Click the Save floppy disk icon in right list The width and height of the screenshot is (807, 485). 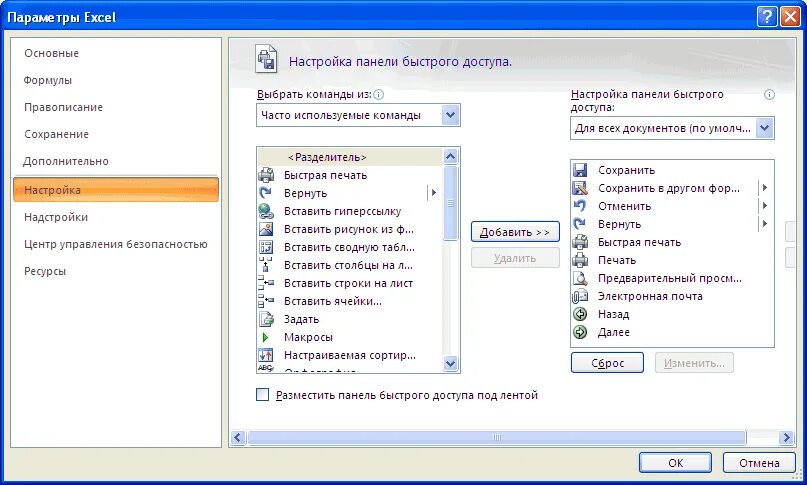pyautogui.click(x=580, y=170)
